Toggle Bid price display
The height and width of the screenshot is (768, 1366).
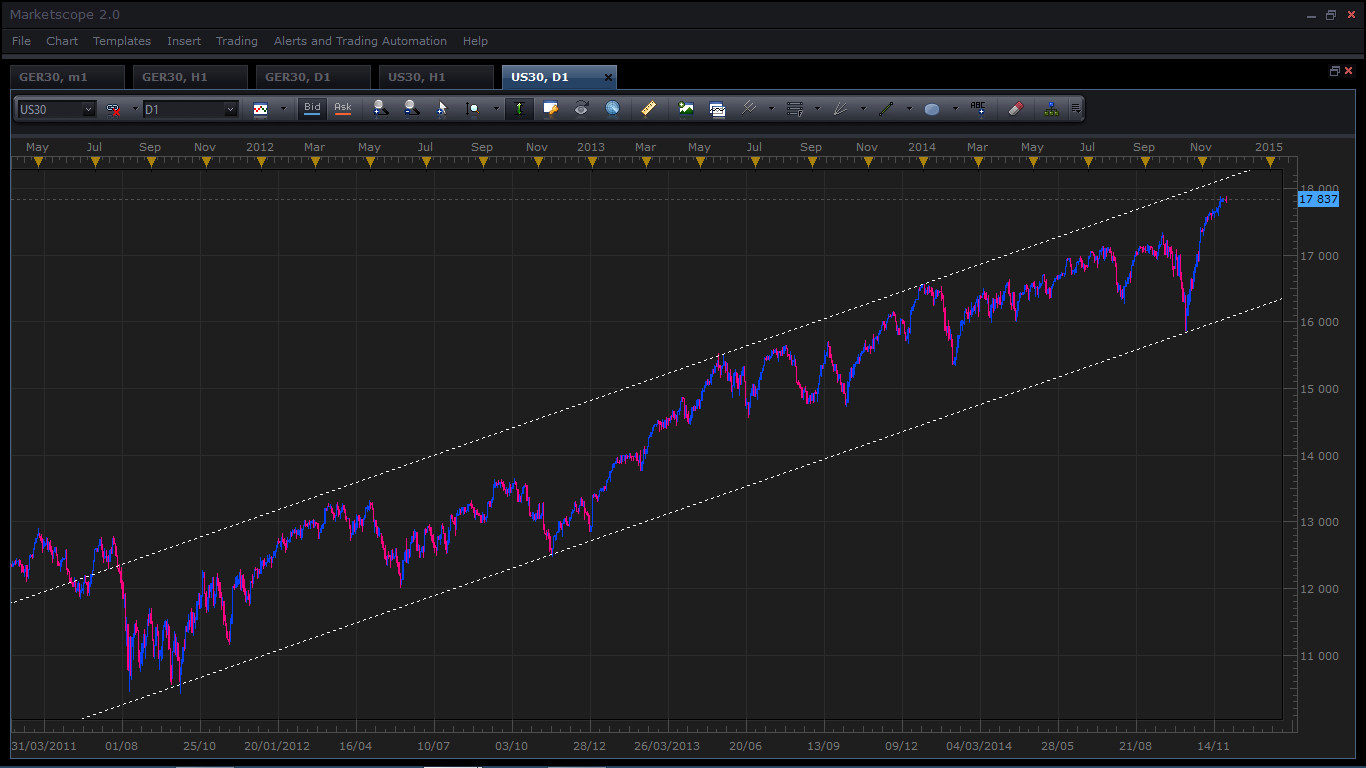click(x=313, y=108)
